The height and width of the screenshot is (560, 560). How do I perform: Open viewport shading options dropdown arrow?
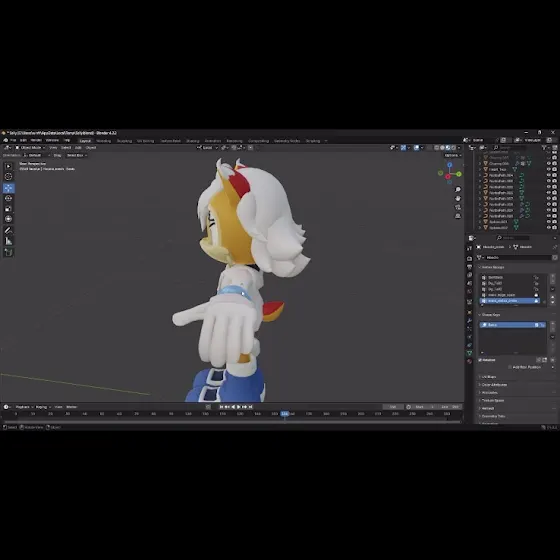pos(459,148)
